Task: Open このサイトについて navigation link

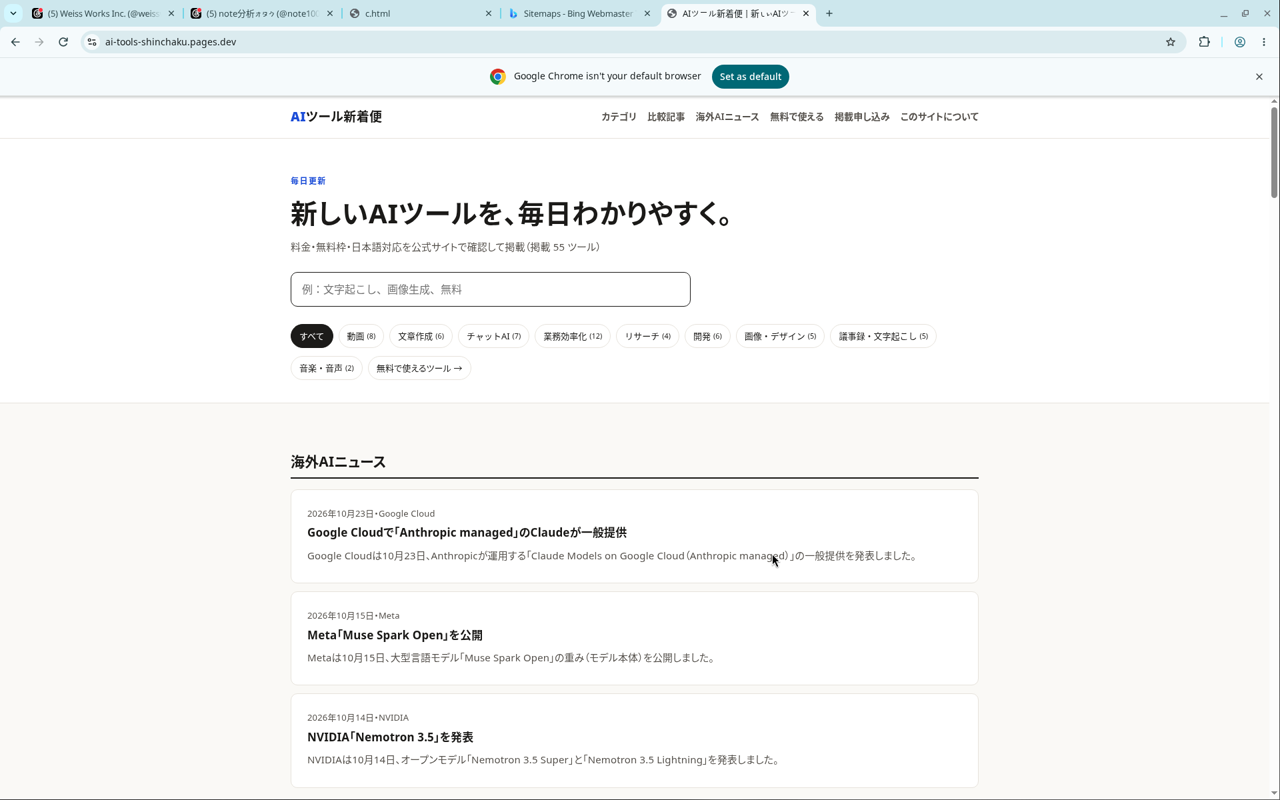Action: 939,117
